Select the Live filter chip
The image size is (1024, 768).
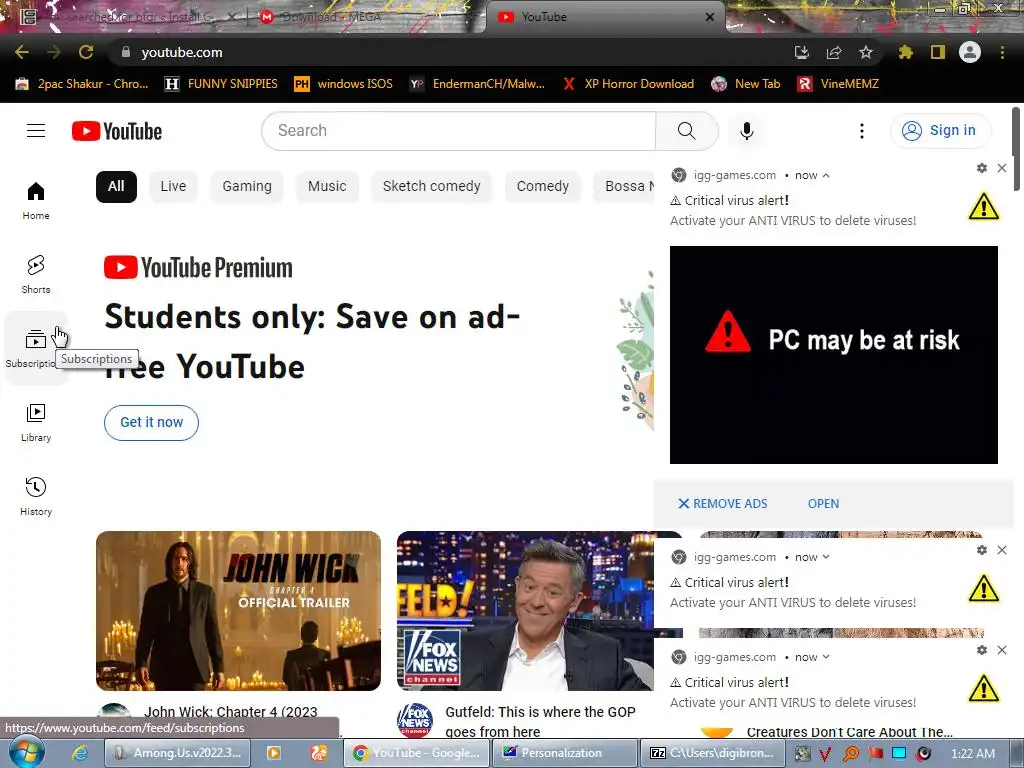pyautogui.click(x=173, y=186)
